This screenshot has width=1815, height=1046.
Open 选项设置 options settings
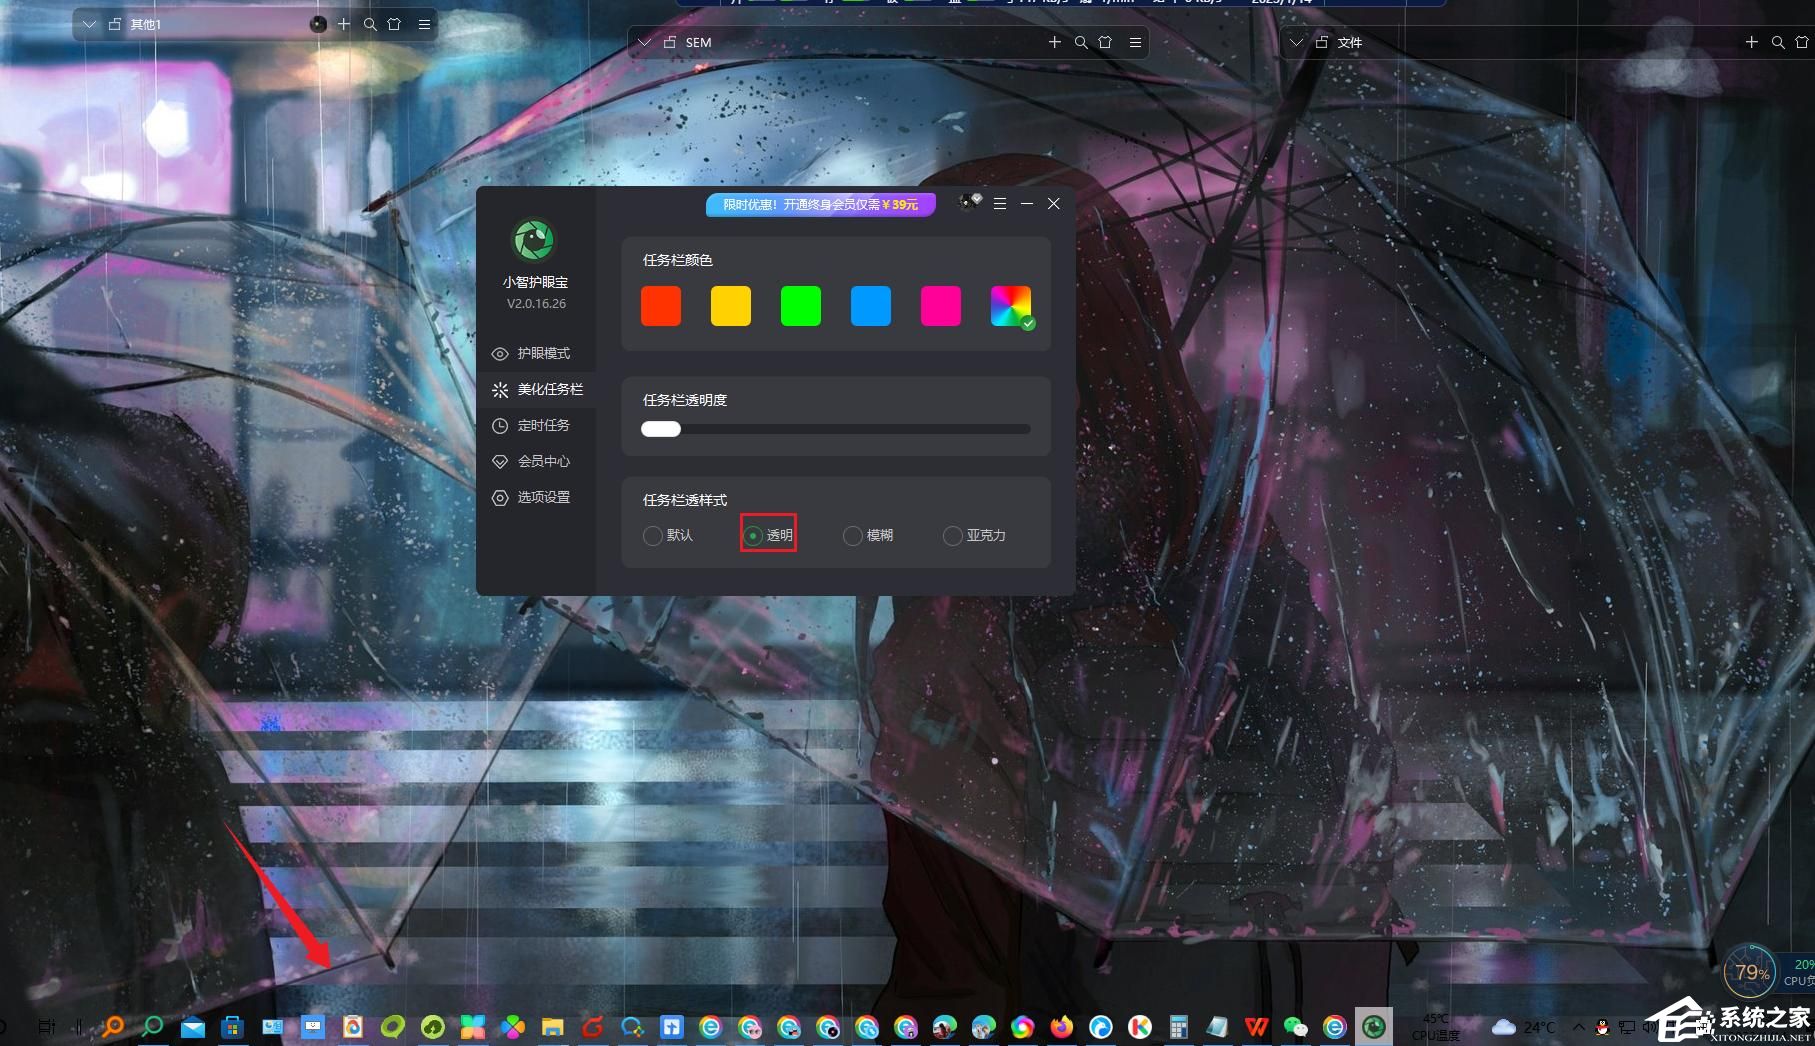click(535, 497)
